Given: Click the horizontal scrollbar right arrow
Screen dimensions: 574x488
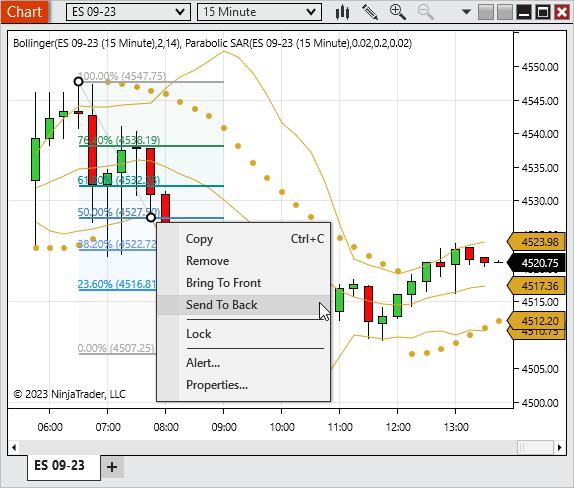Looking at the screenshot, I should (x=559, y=447).
